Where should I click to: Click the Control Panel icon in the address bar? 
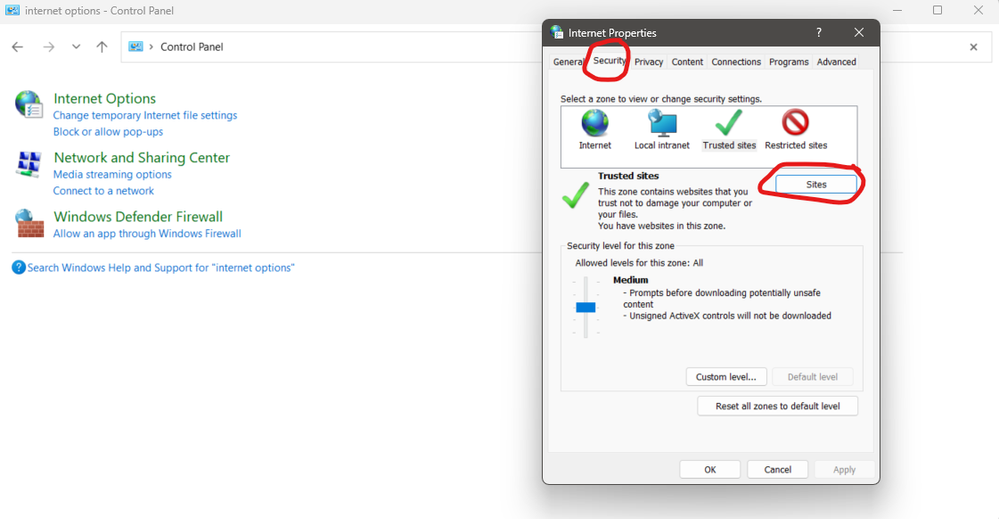(136, 46)
